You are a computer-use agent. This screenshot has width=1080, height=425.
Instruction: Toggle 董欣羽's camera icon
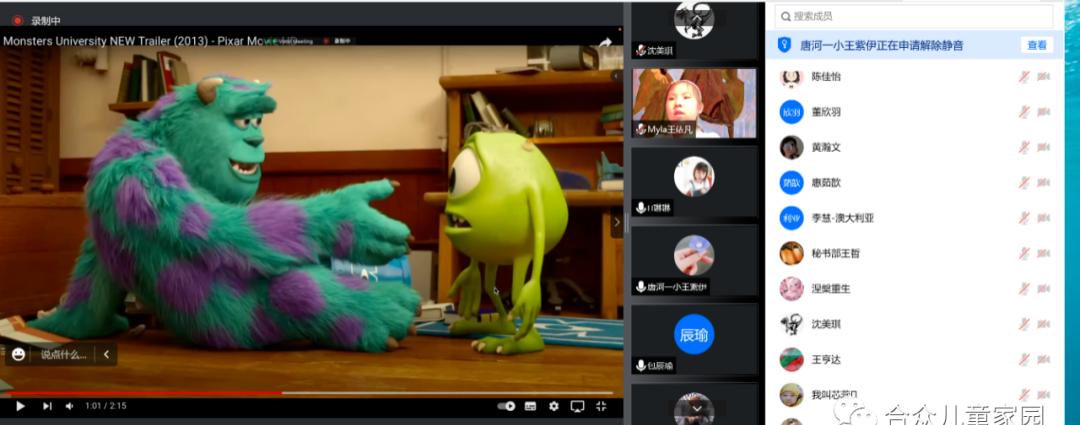click(1043, 112)
